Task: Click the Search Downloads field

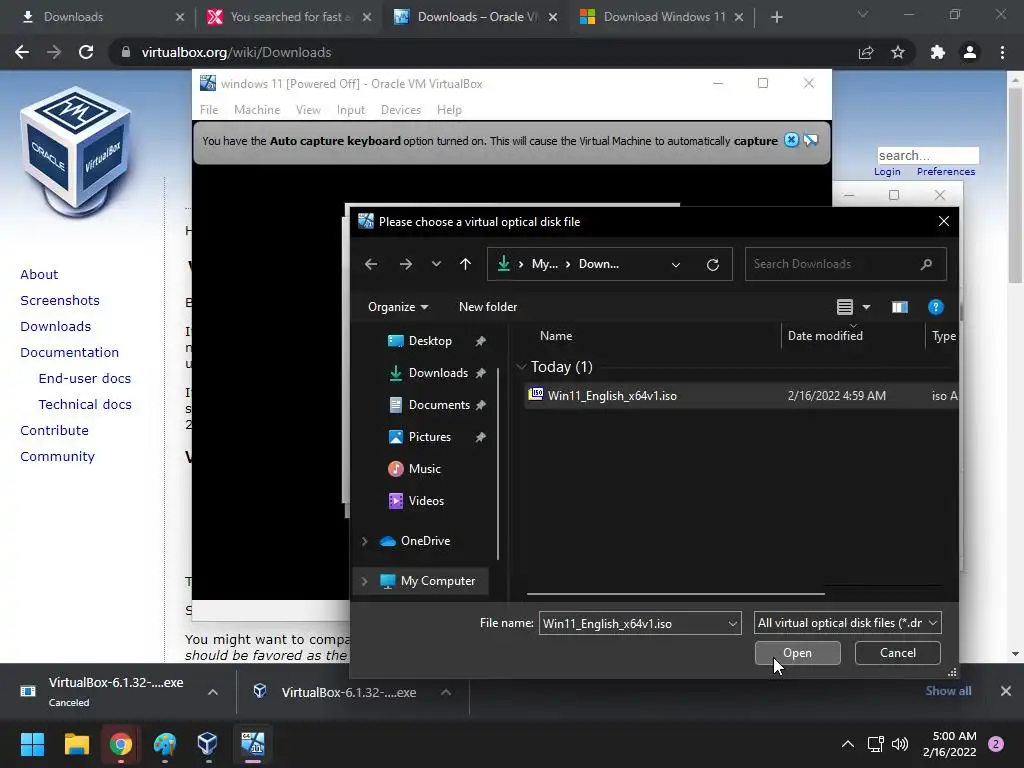Action: (x=845, y=264)
